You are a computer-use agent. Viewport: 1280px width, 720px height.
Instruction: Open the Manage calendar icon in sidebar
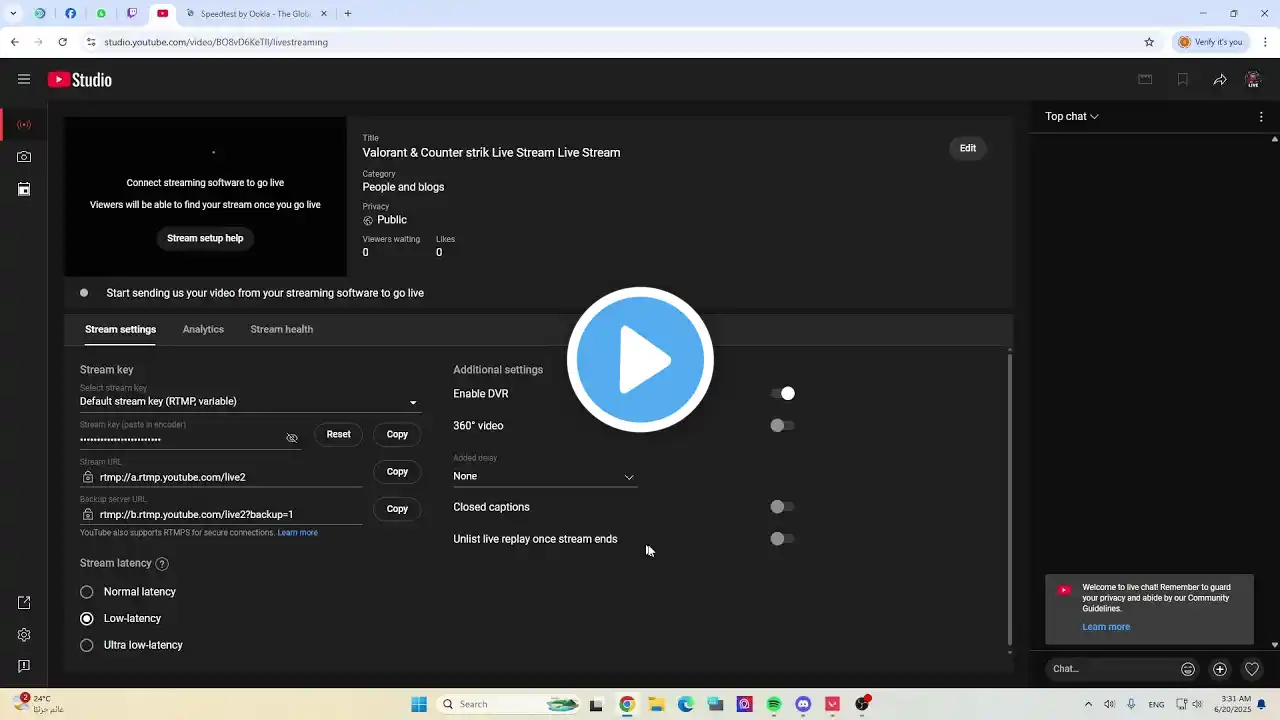(x=24, y=189)
